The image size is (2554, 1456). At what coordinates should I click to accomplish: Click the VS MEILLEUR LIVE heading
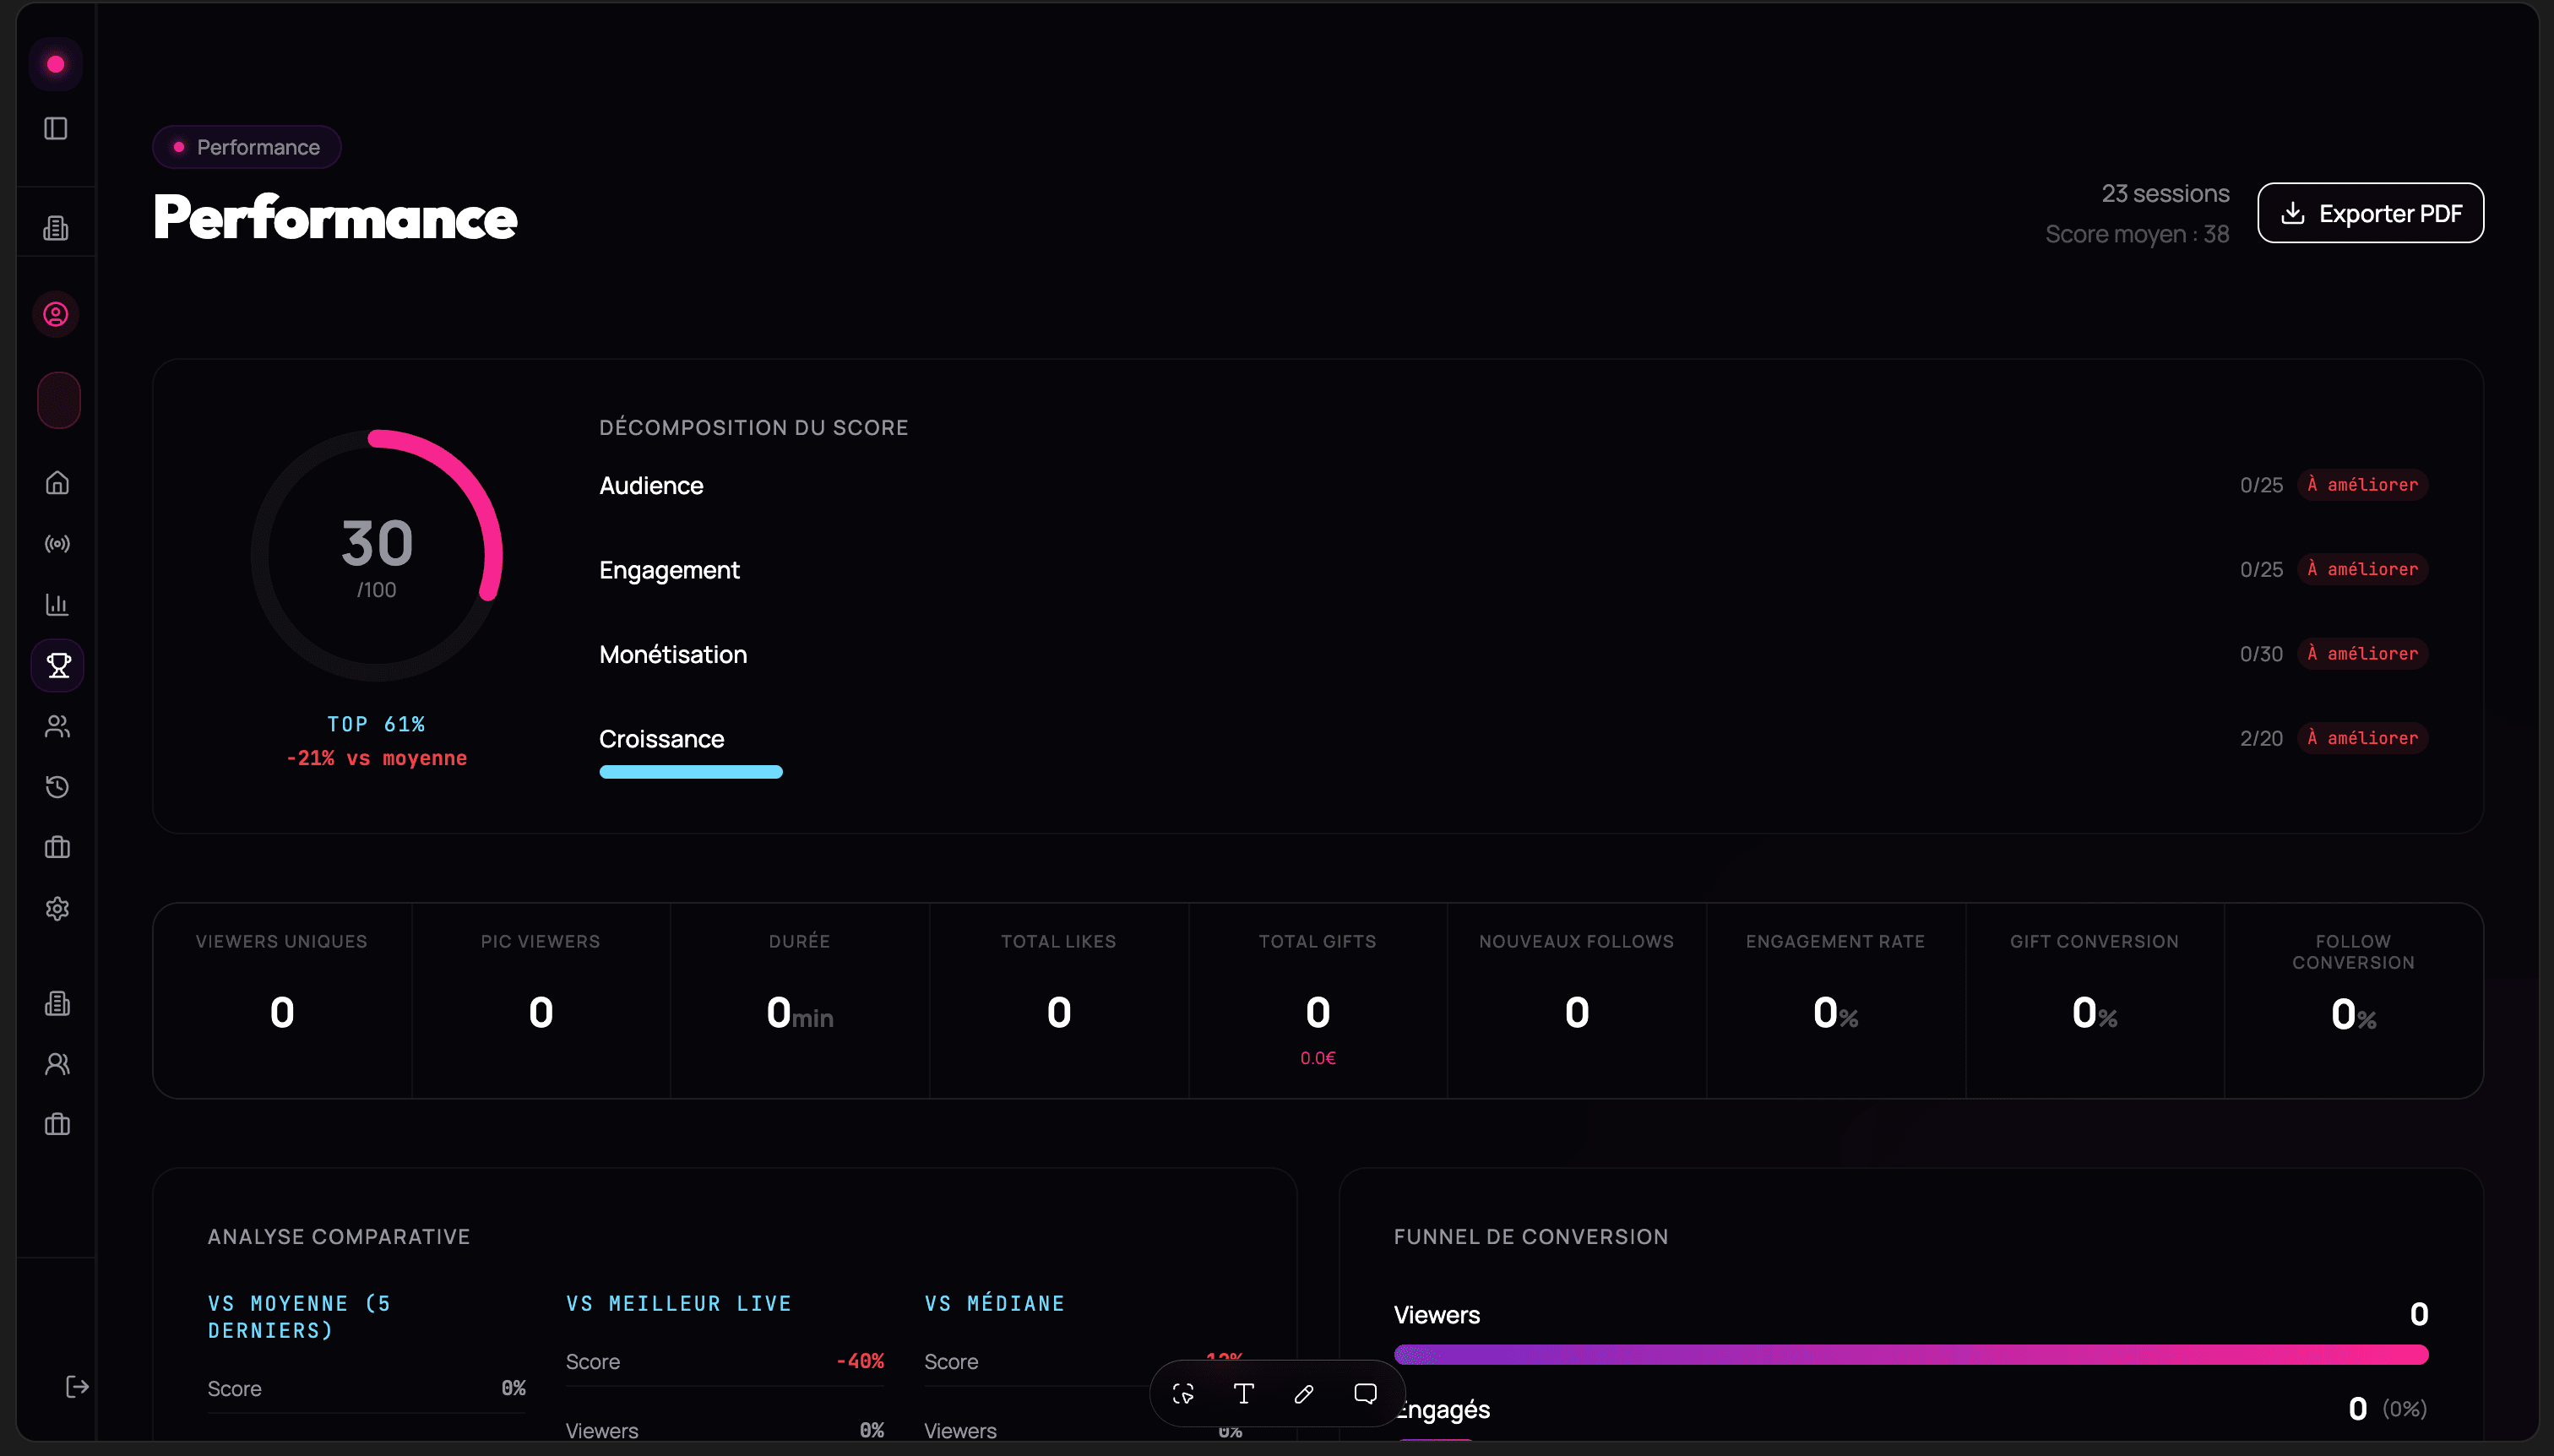pyautogui.click(x=679, y=1304)
